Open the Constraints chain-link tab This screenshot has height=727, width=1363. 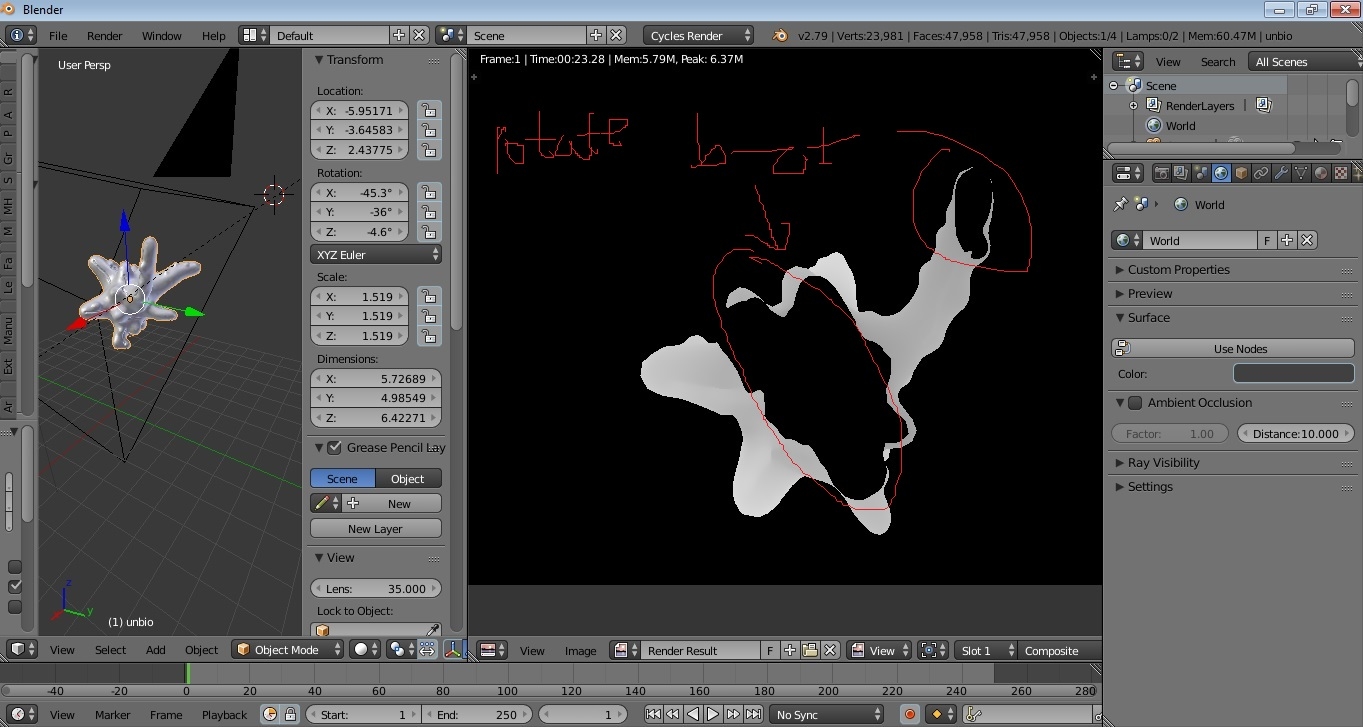click(1261, 173)
